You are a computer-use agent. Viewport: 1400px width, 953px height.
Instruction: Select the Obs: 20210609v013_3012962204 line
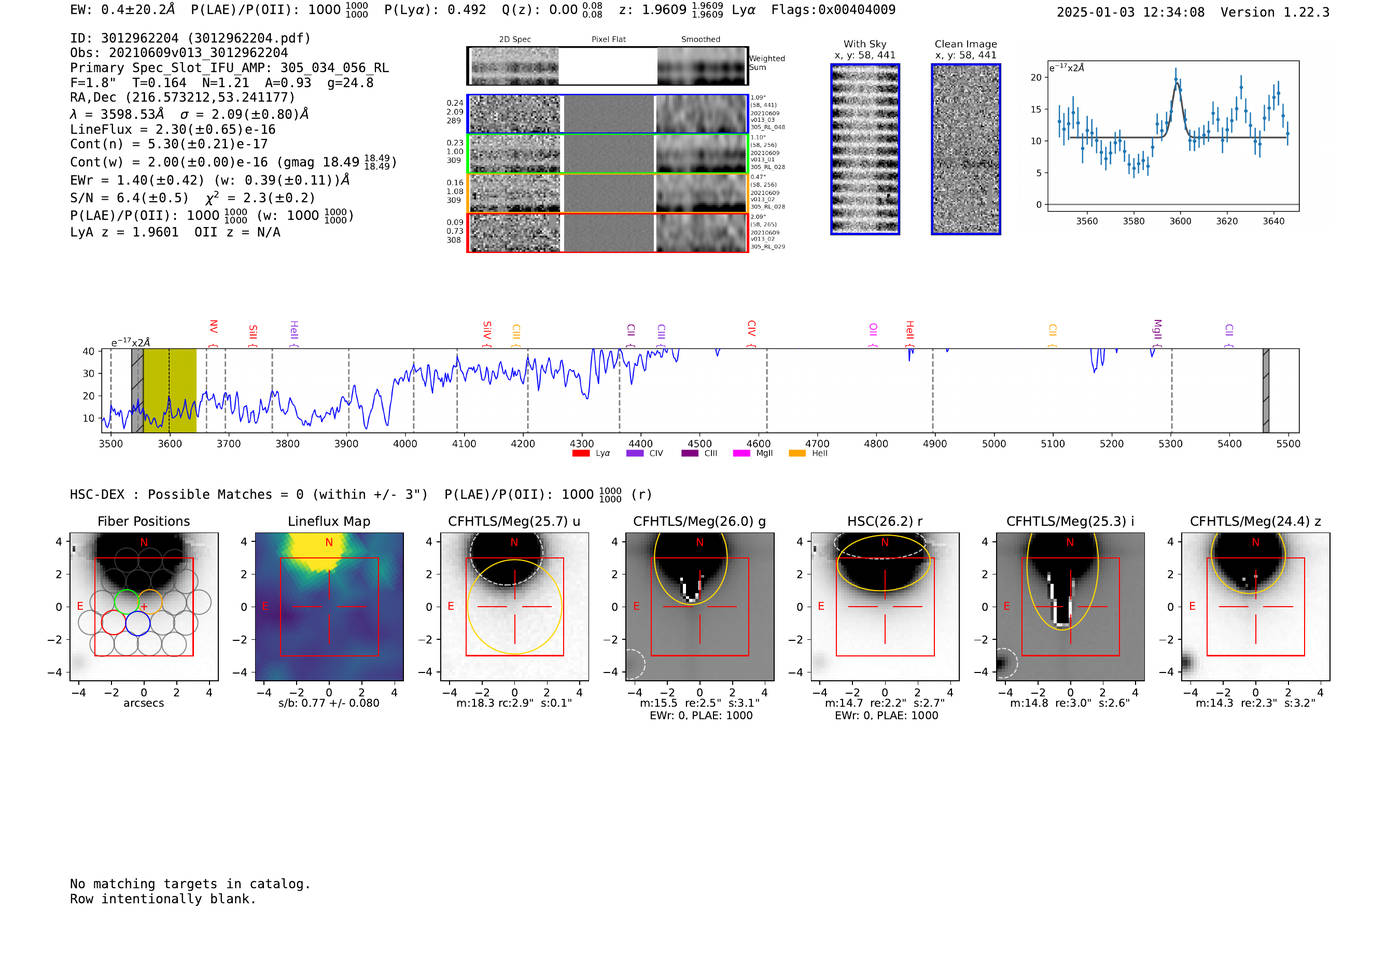point(179,53)
